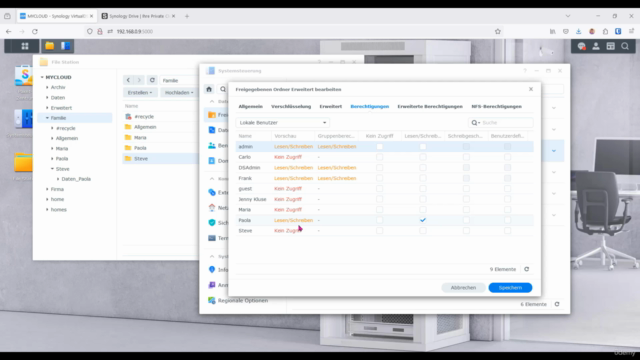640x360 pixels.
Task: Open the NFS-Berechtigungen tab
Action: pyautogui.click(x=497, y=107)
